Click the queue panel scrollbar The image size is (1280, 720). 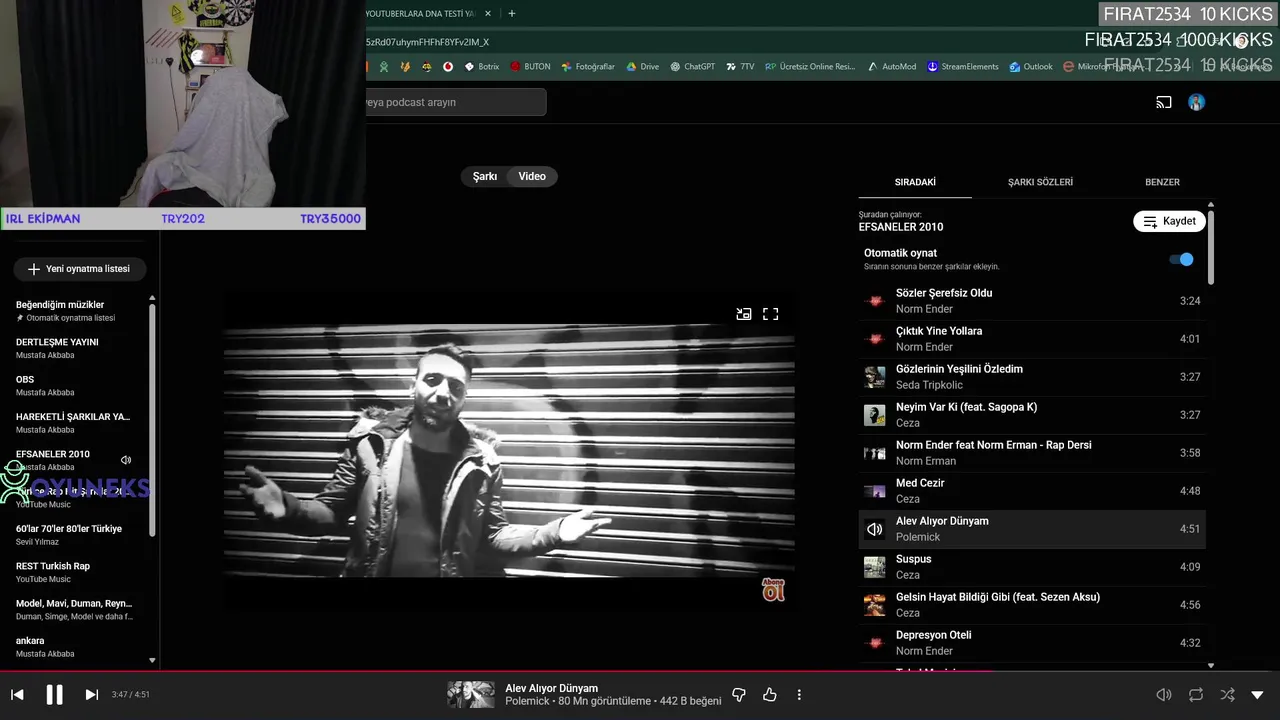coord(1211,247)
